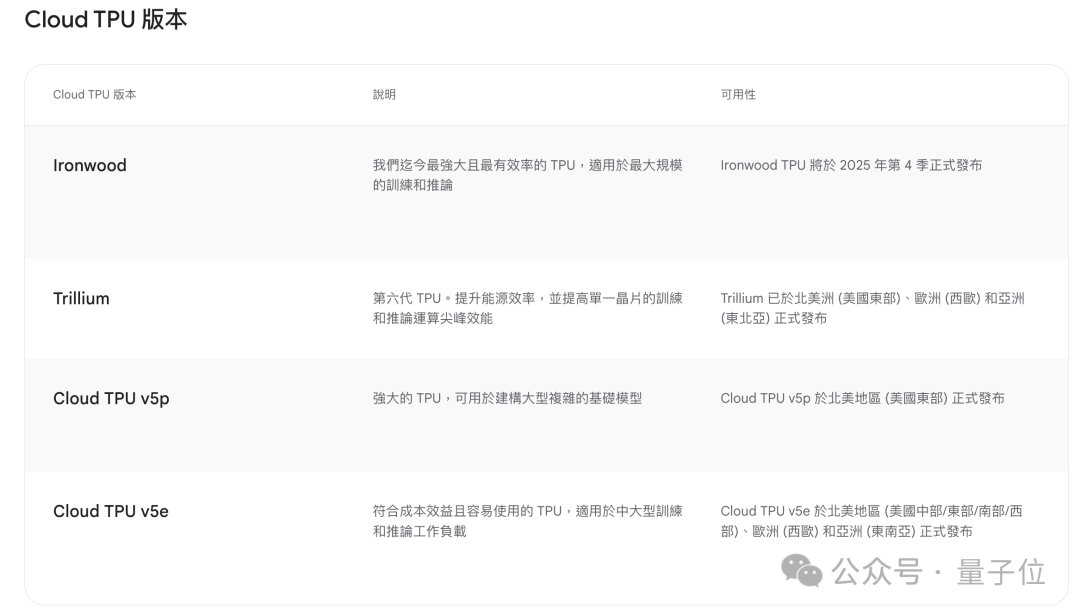
Task: Click the Cloud TPU v5p 北美地區 availability text
Action: pos(862,398)
